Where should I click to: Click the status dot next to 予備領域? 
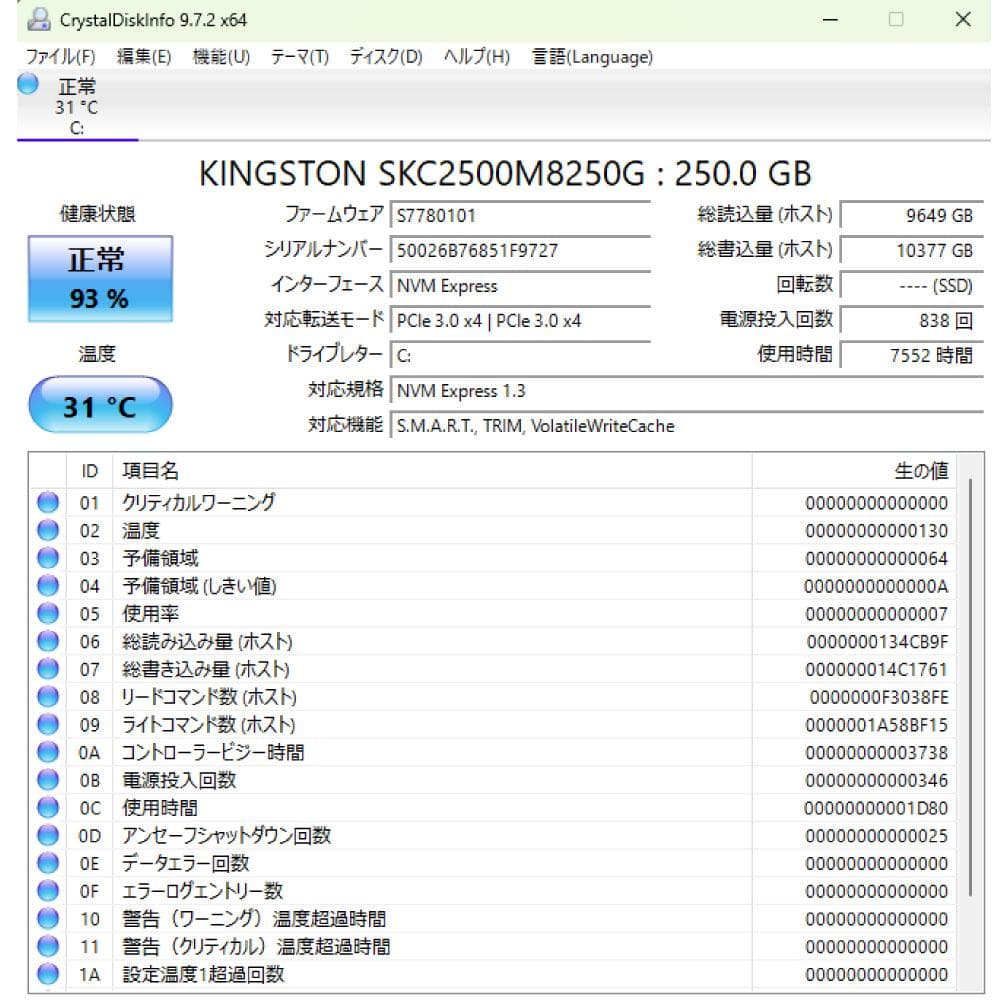click(x=47, y=558)
